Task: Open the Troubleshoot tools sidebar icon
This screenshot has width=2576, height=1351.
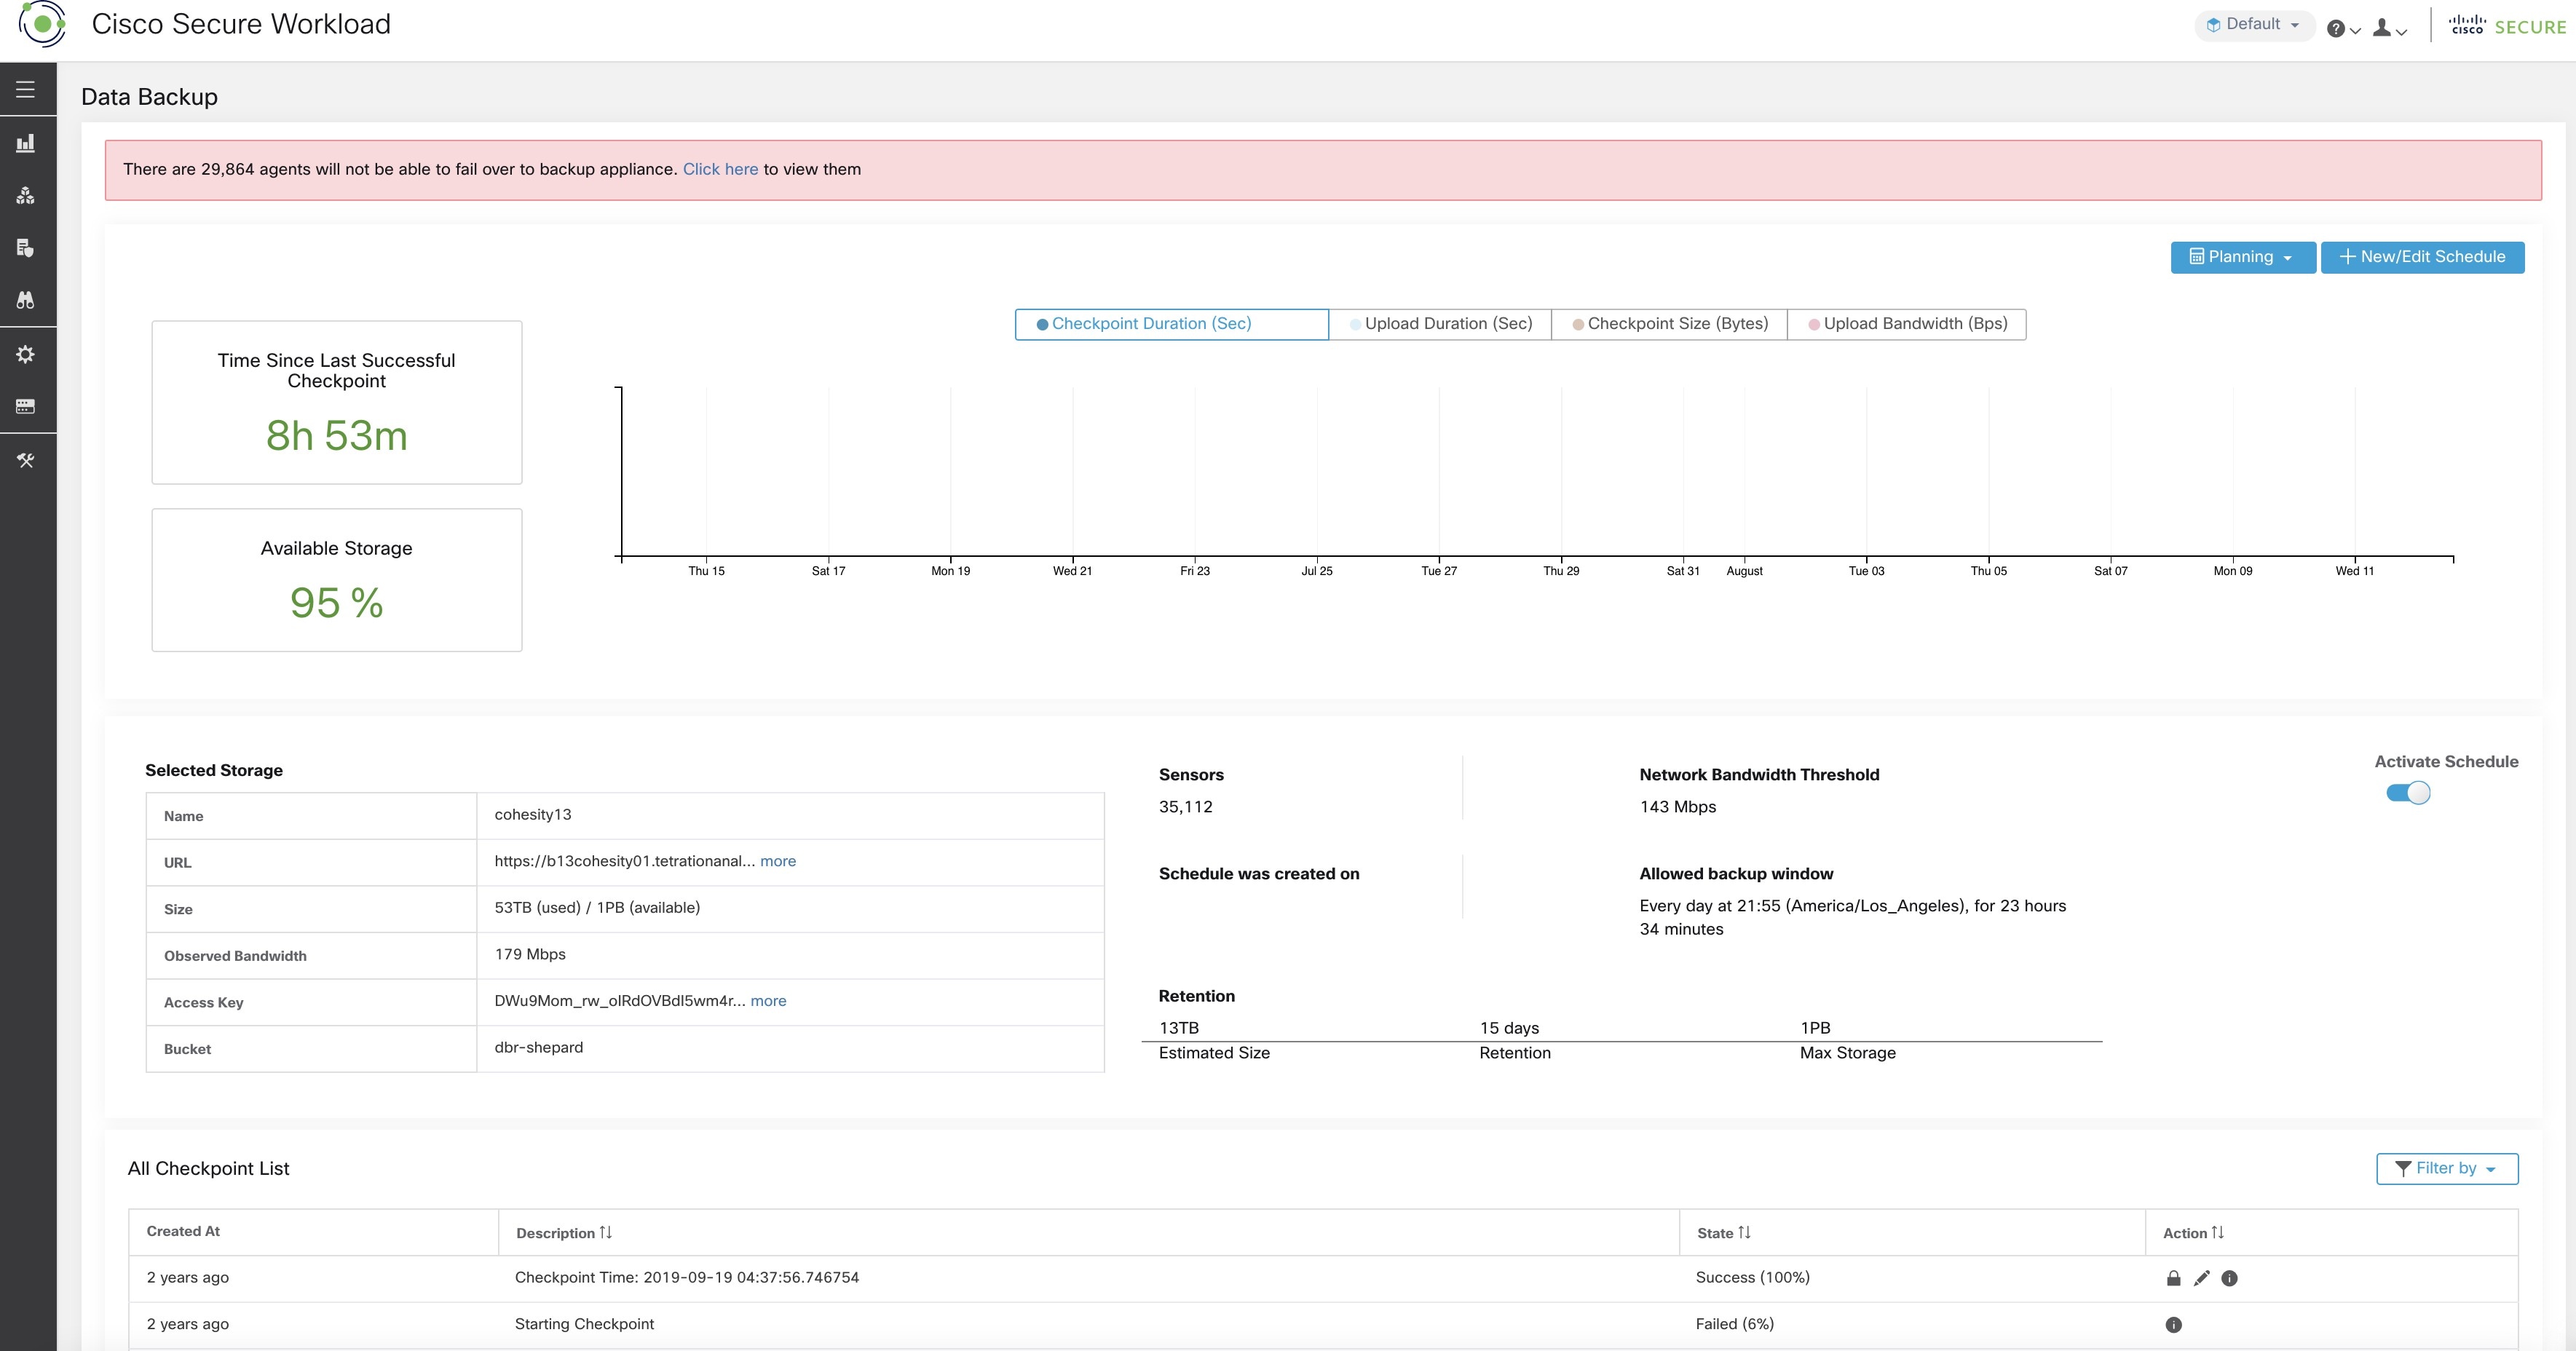Action: click(26, 460)
